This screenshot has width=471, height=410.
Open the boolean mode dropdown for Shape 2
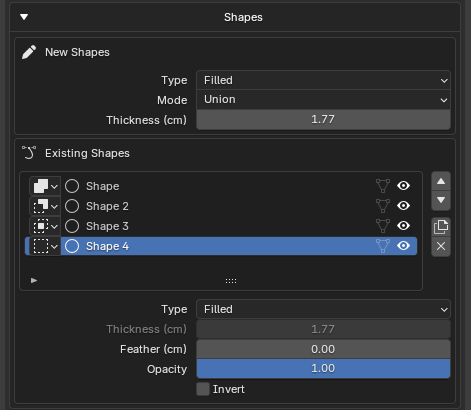click(x=45, y=206)
